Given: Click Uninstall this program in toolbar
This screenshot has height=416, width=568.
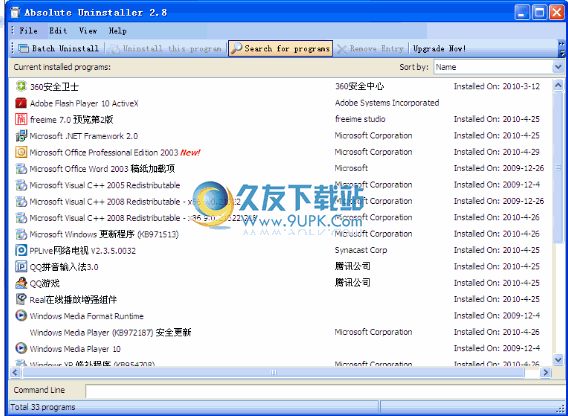Looking at the screenshot, I should 165,49.
